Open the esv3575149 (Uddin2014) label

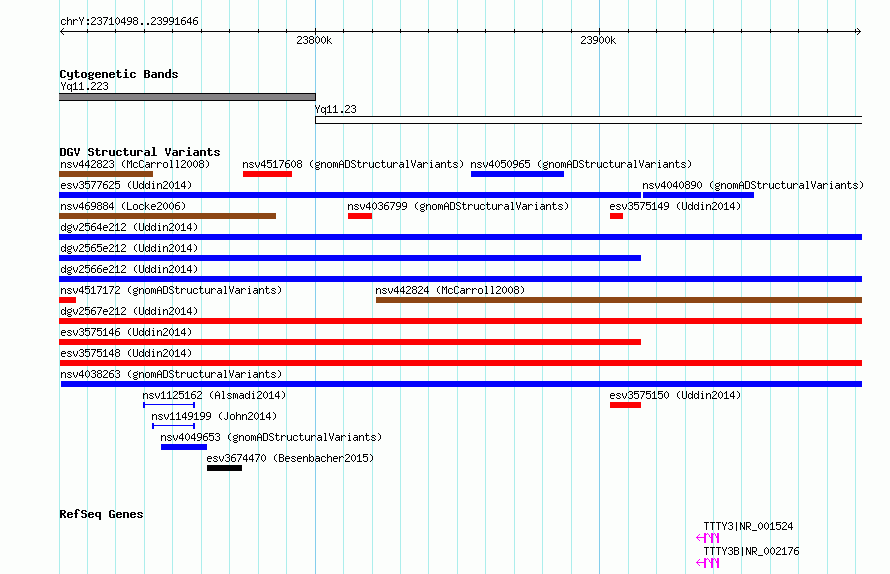click(675, 206)
